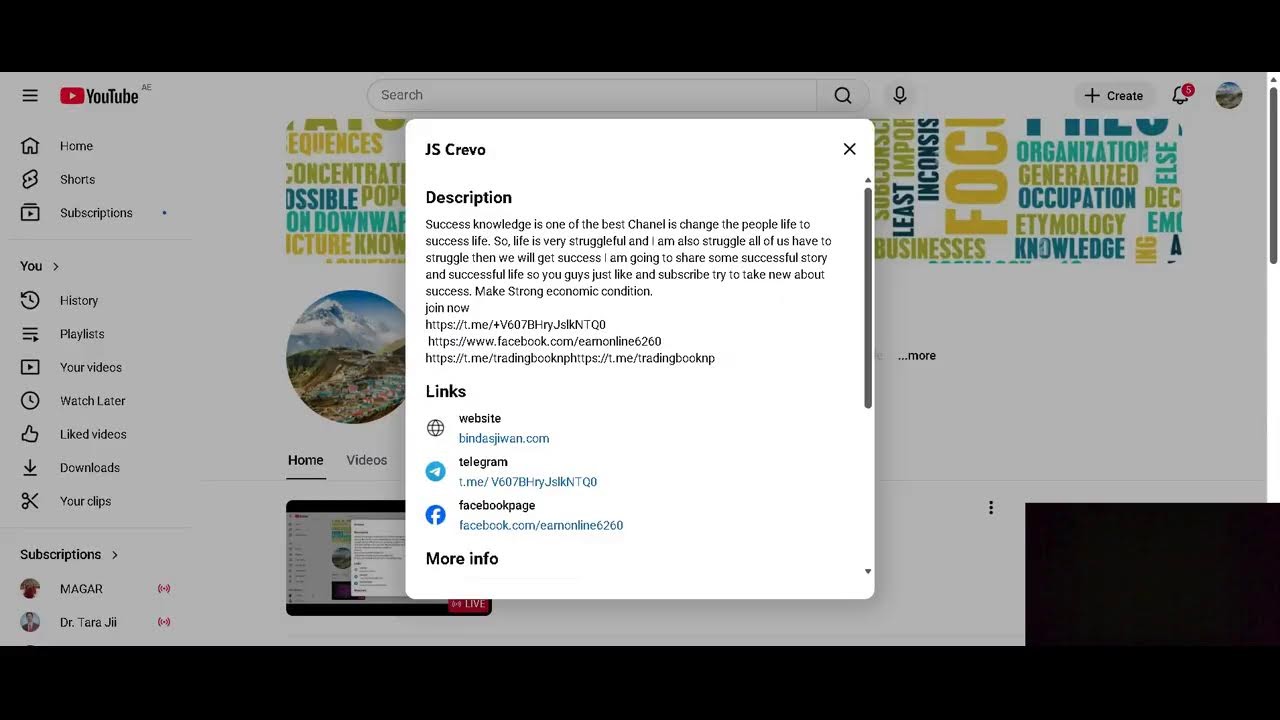Click the channel profile picture
Image resolution: width=1280 pixels, height=720 pixels.
346,356
